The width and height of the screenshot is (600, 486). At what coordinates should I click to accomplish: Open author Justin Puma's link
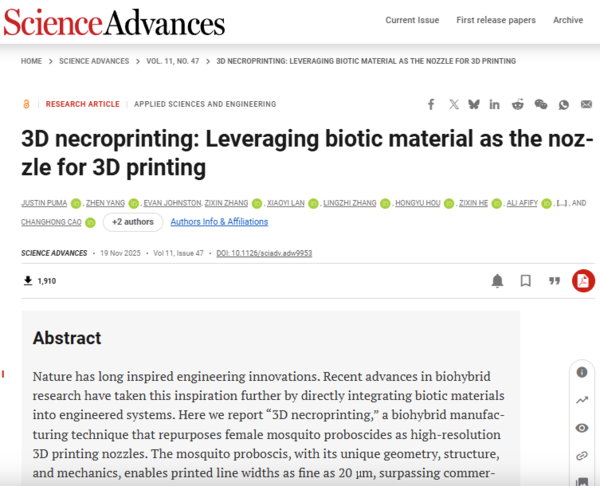(43, 203)
